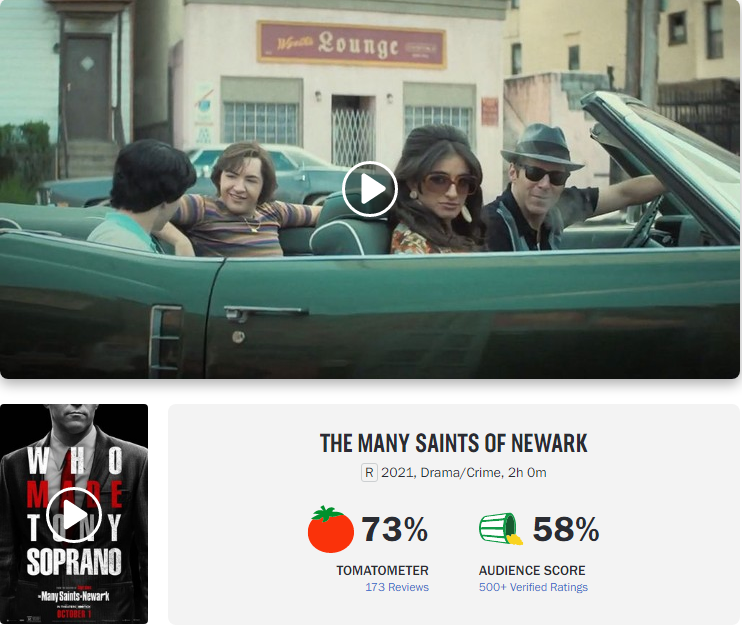Click the woman wearing large sunglasses
The height and width of the screenshot is (625, 742).
[438, 189]
